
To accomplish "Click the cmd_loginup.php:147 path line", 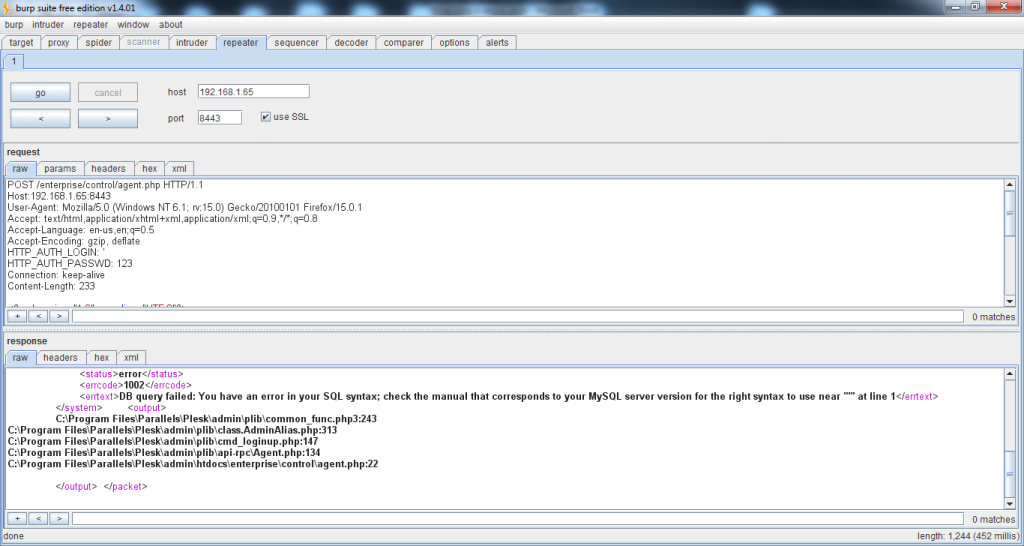I will [163, 442].
